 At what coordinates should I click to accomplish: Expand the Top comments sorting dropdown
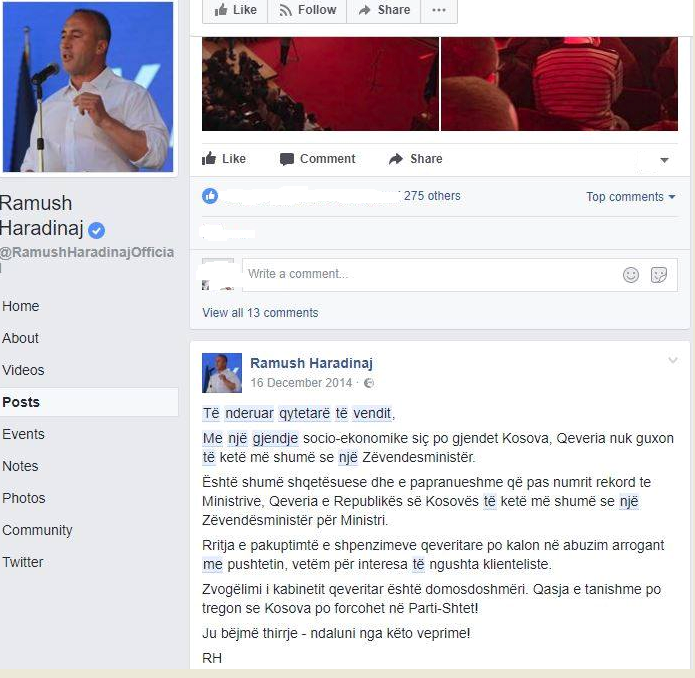pos(630,197)
